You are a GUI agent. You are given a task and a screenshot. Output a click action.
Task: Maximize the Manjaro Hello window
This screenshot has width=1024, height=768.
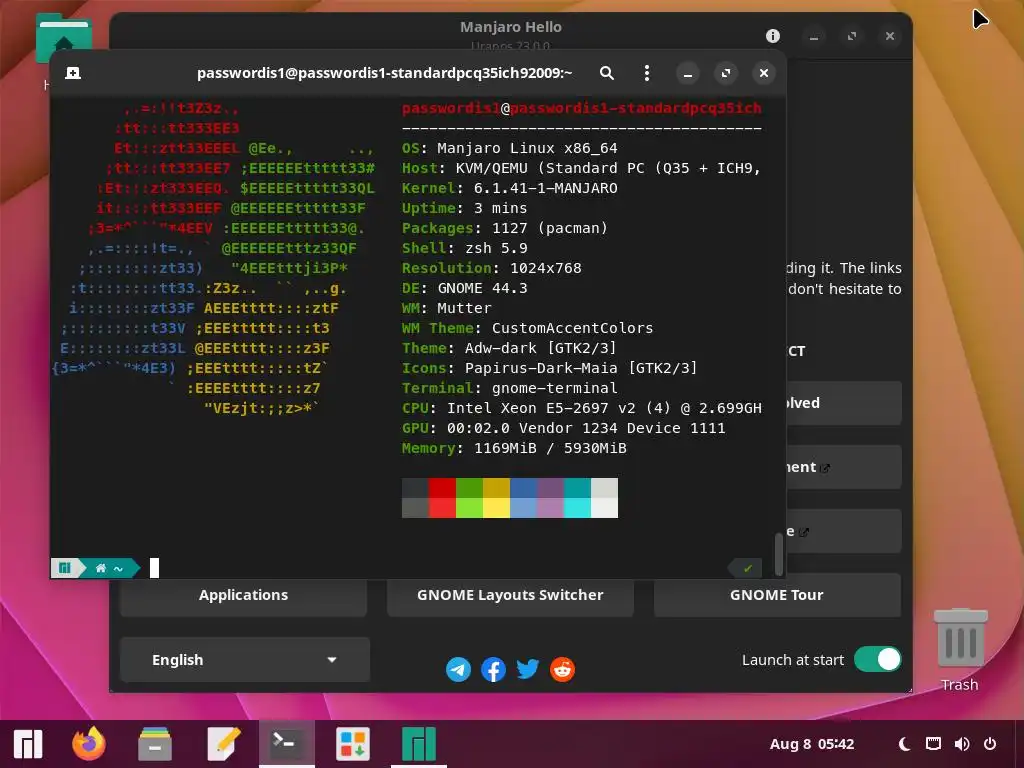point(852,37)
